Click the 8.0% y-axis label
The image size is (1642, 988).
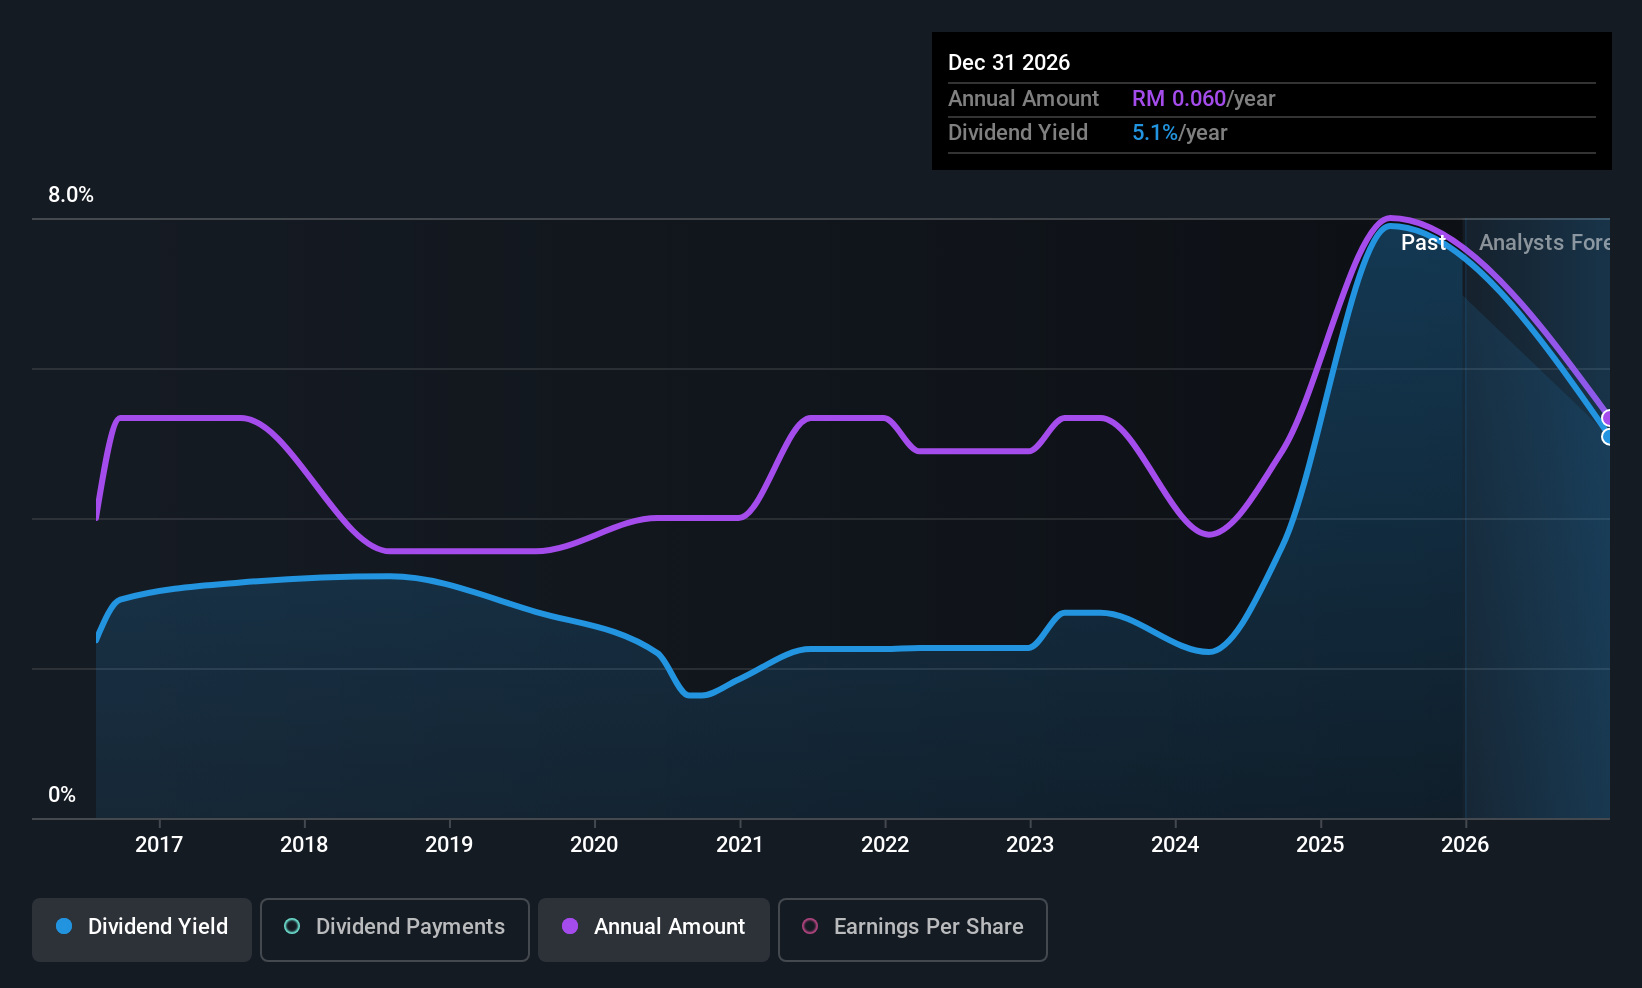tap(71, 195)
